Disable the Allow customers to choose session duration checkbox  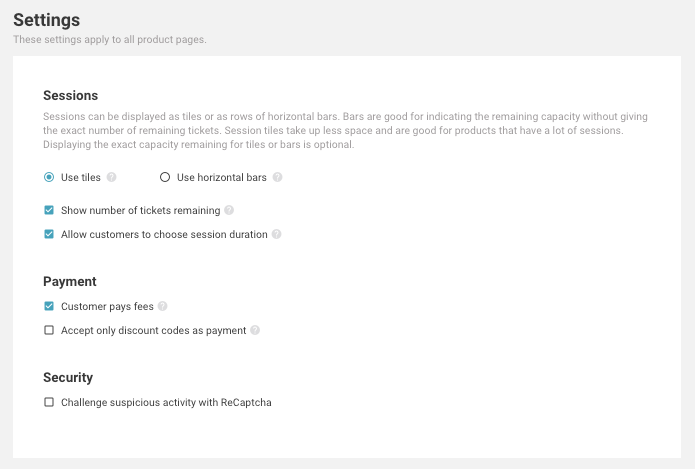[49, 234]
